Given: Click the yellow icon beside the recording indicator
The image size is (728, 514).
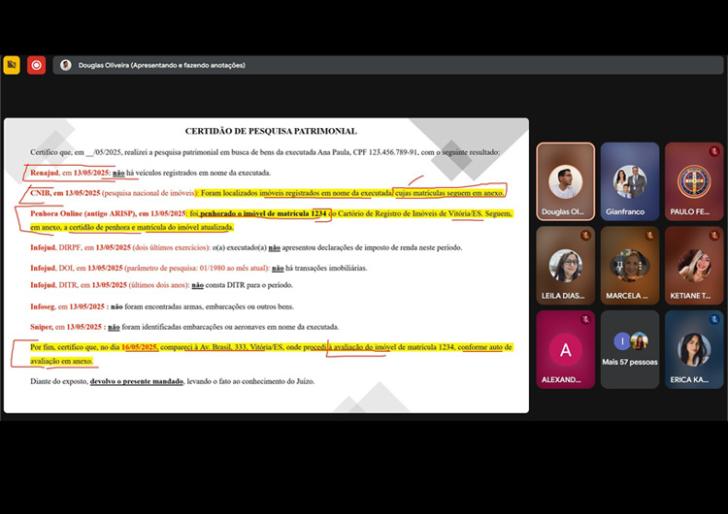Looking at the screenshot, I should 12,65.
